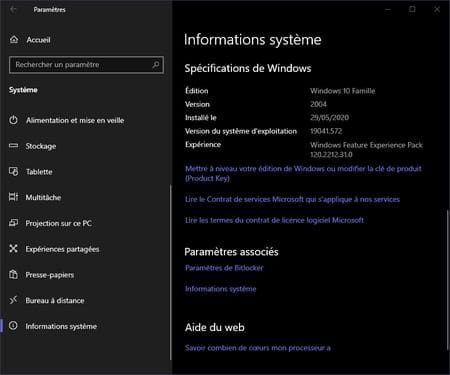Click the power icon for Alimentation
This screenshot has width=450, height=375.
coord(13,120)
